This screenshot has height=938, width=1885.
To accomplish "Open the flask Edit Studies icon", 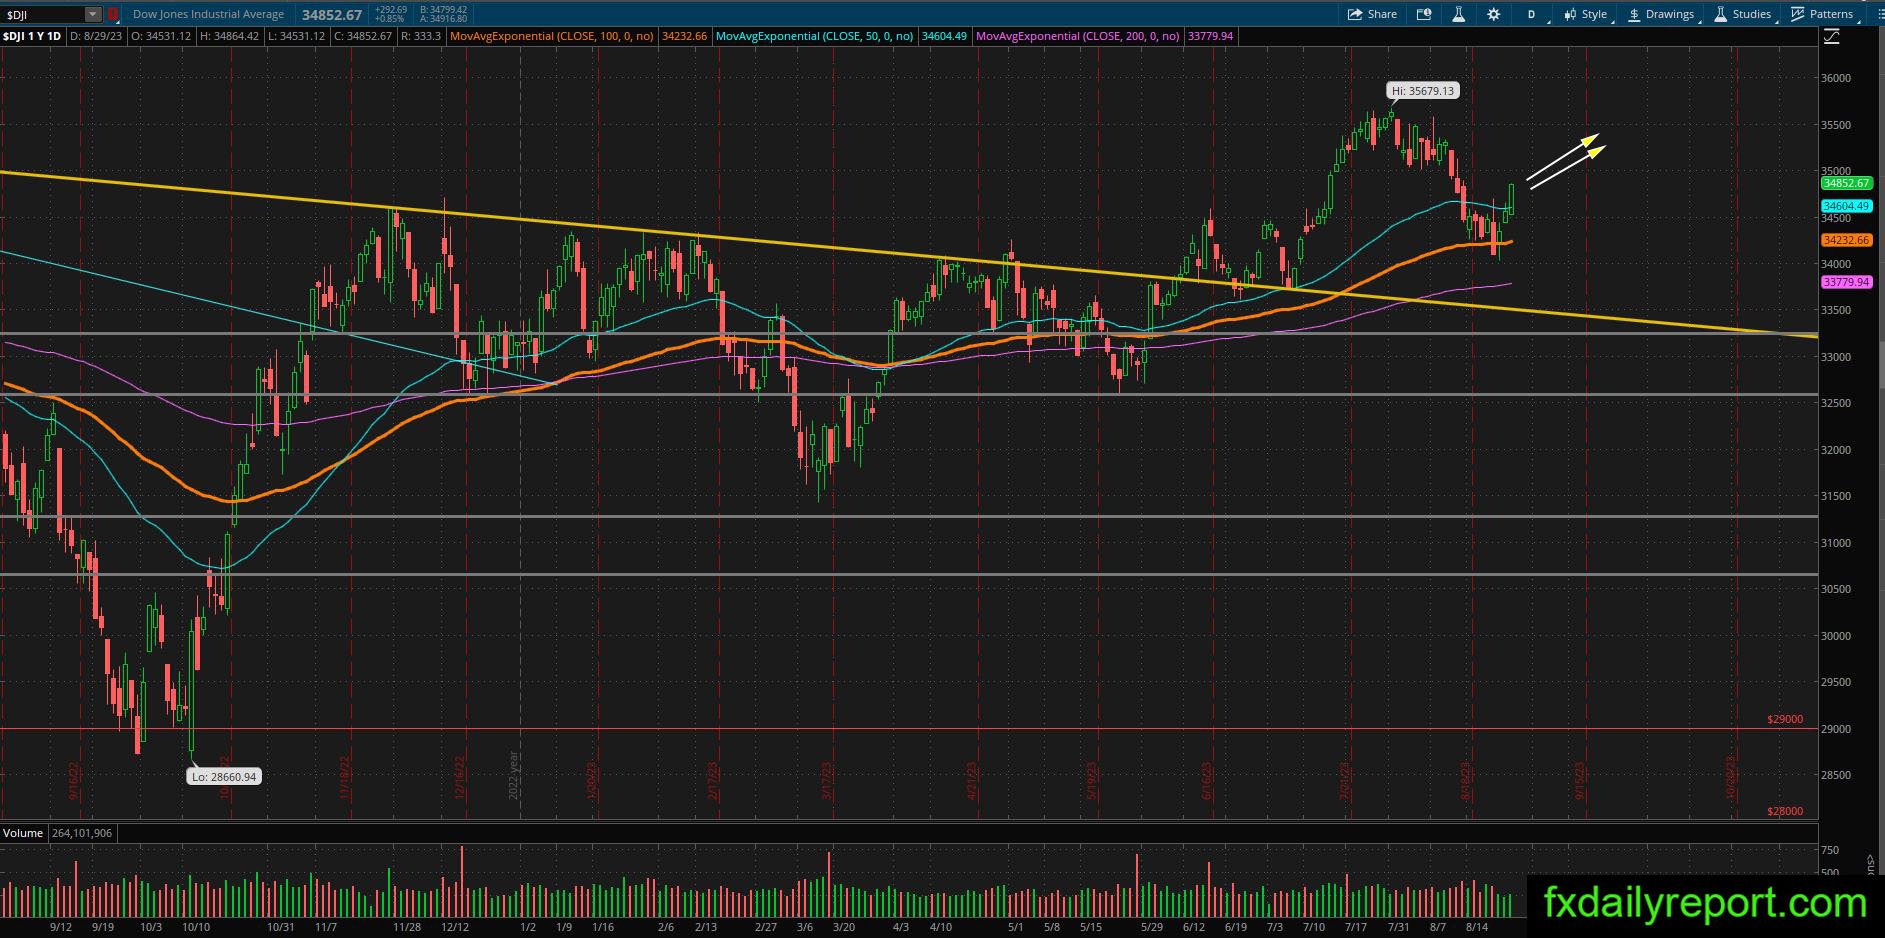I will (1458, 14).
